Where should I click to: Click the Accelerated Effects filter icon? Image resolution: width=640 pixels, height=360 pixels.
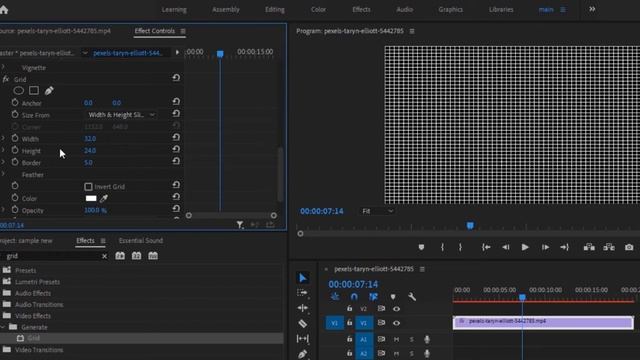click(120, 256)
